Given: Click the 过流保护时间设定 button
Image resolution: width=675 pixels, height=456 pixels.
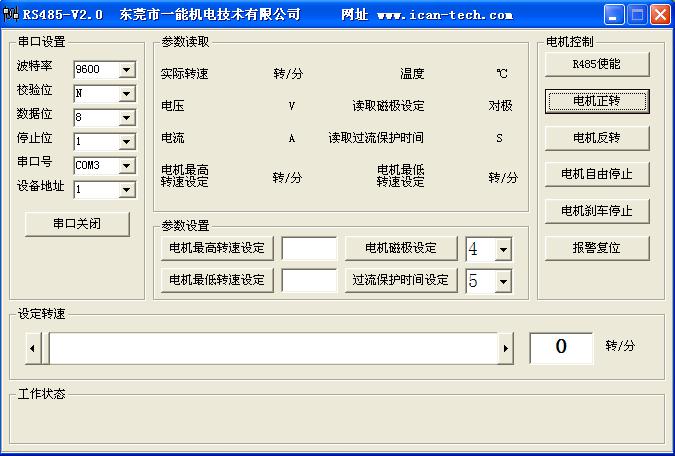Looking at the screenshot, I should pyautogui.click(x=401, y=280).
